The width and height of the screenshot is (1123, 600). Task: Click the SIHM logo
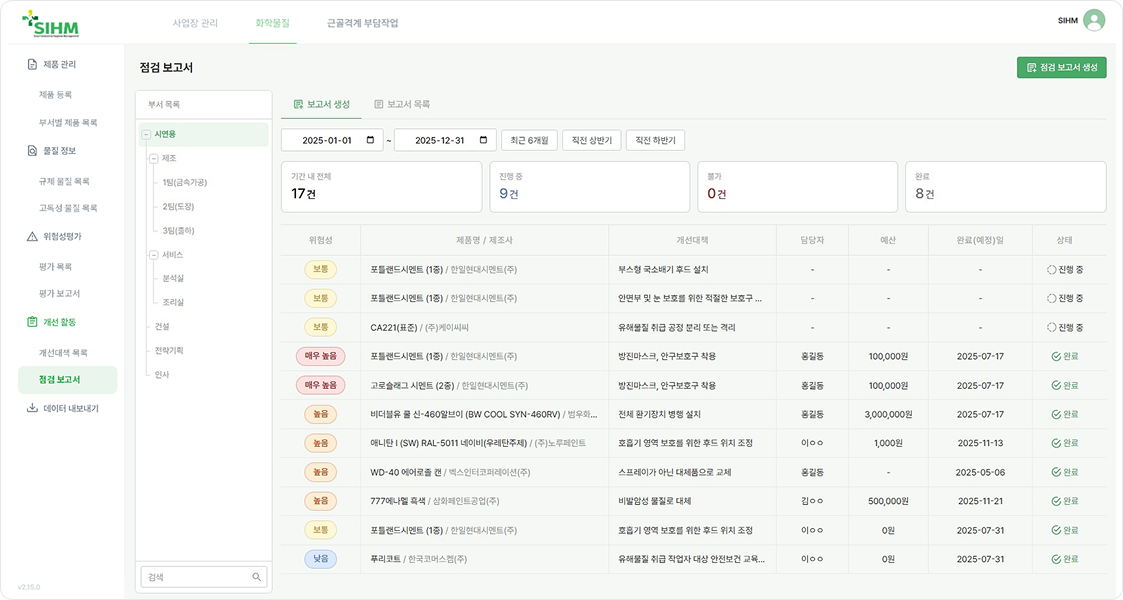coord(50,24)
